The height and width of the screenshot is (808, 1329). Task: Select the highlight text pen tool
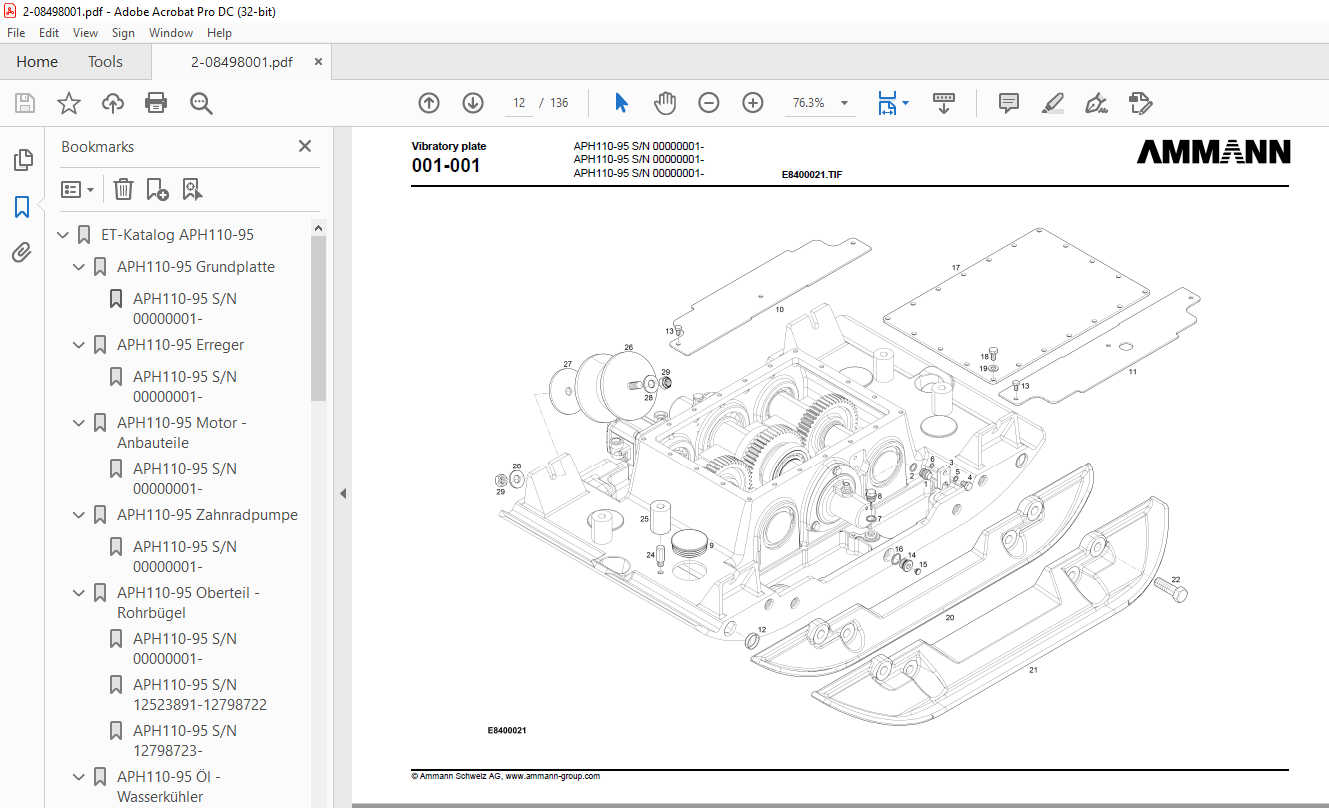point(1052,103)
